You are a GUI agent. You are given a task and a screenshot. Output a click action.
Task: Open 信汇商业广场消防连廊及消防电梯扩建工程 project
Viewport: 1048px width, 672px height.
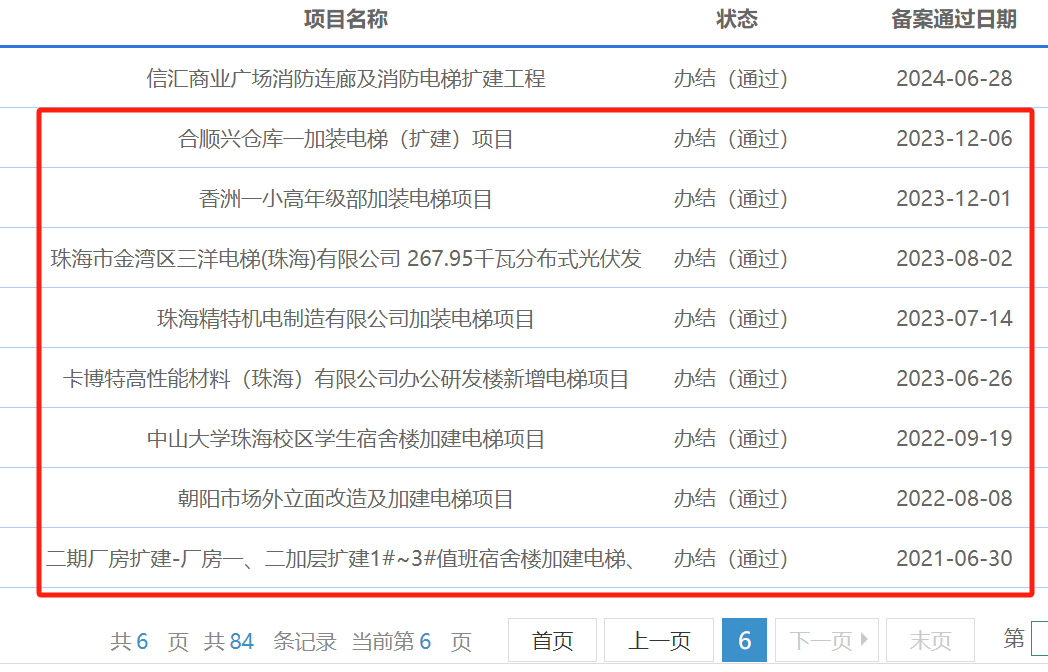point(346,79)
